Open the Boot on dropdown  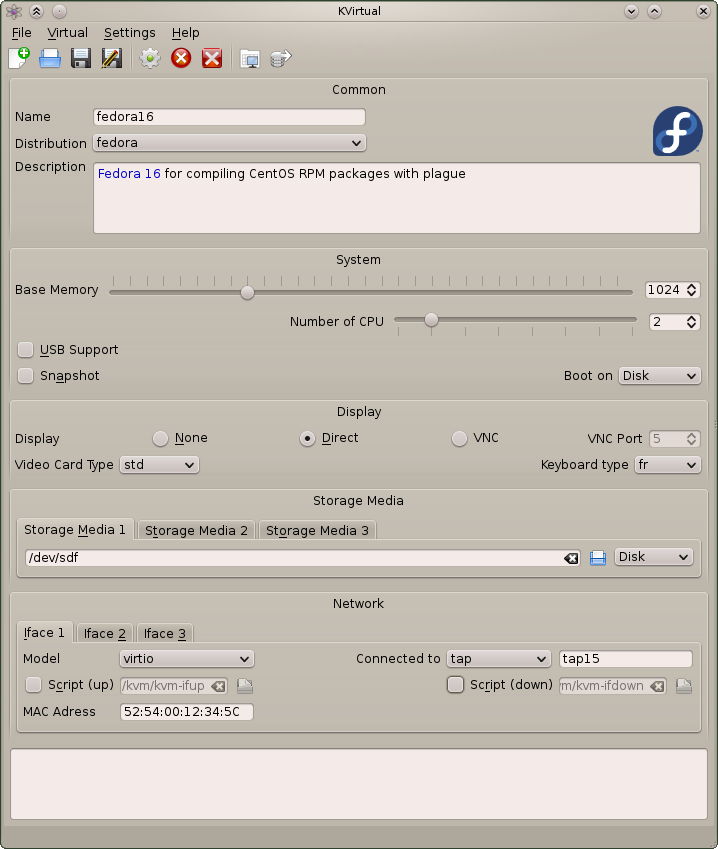coord(660,376)
